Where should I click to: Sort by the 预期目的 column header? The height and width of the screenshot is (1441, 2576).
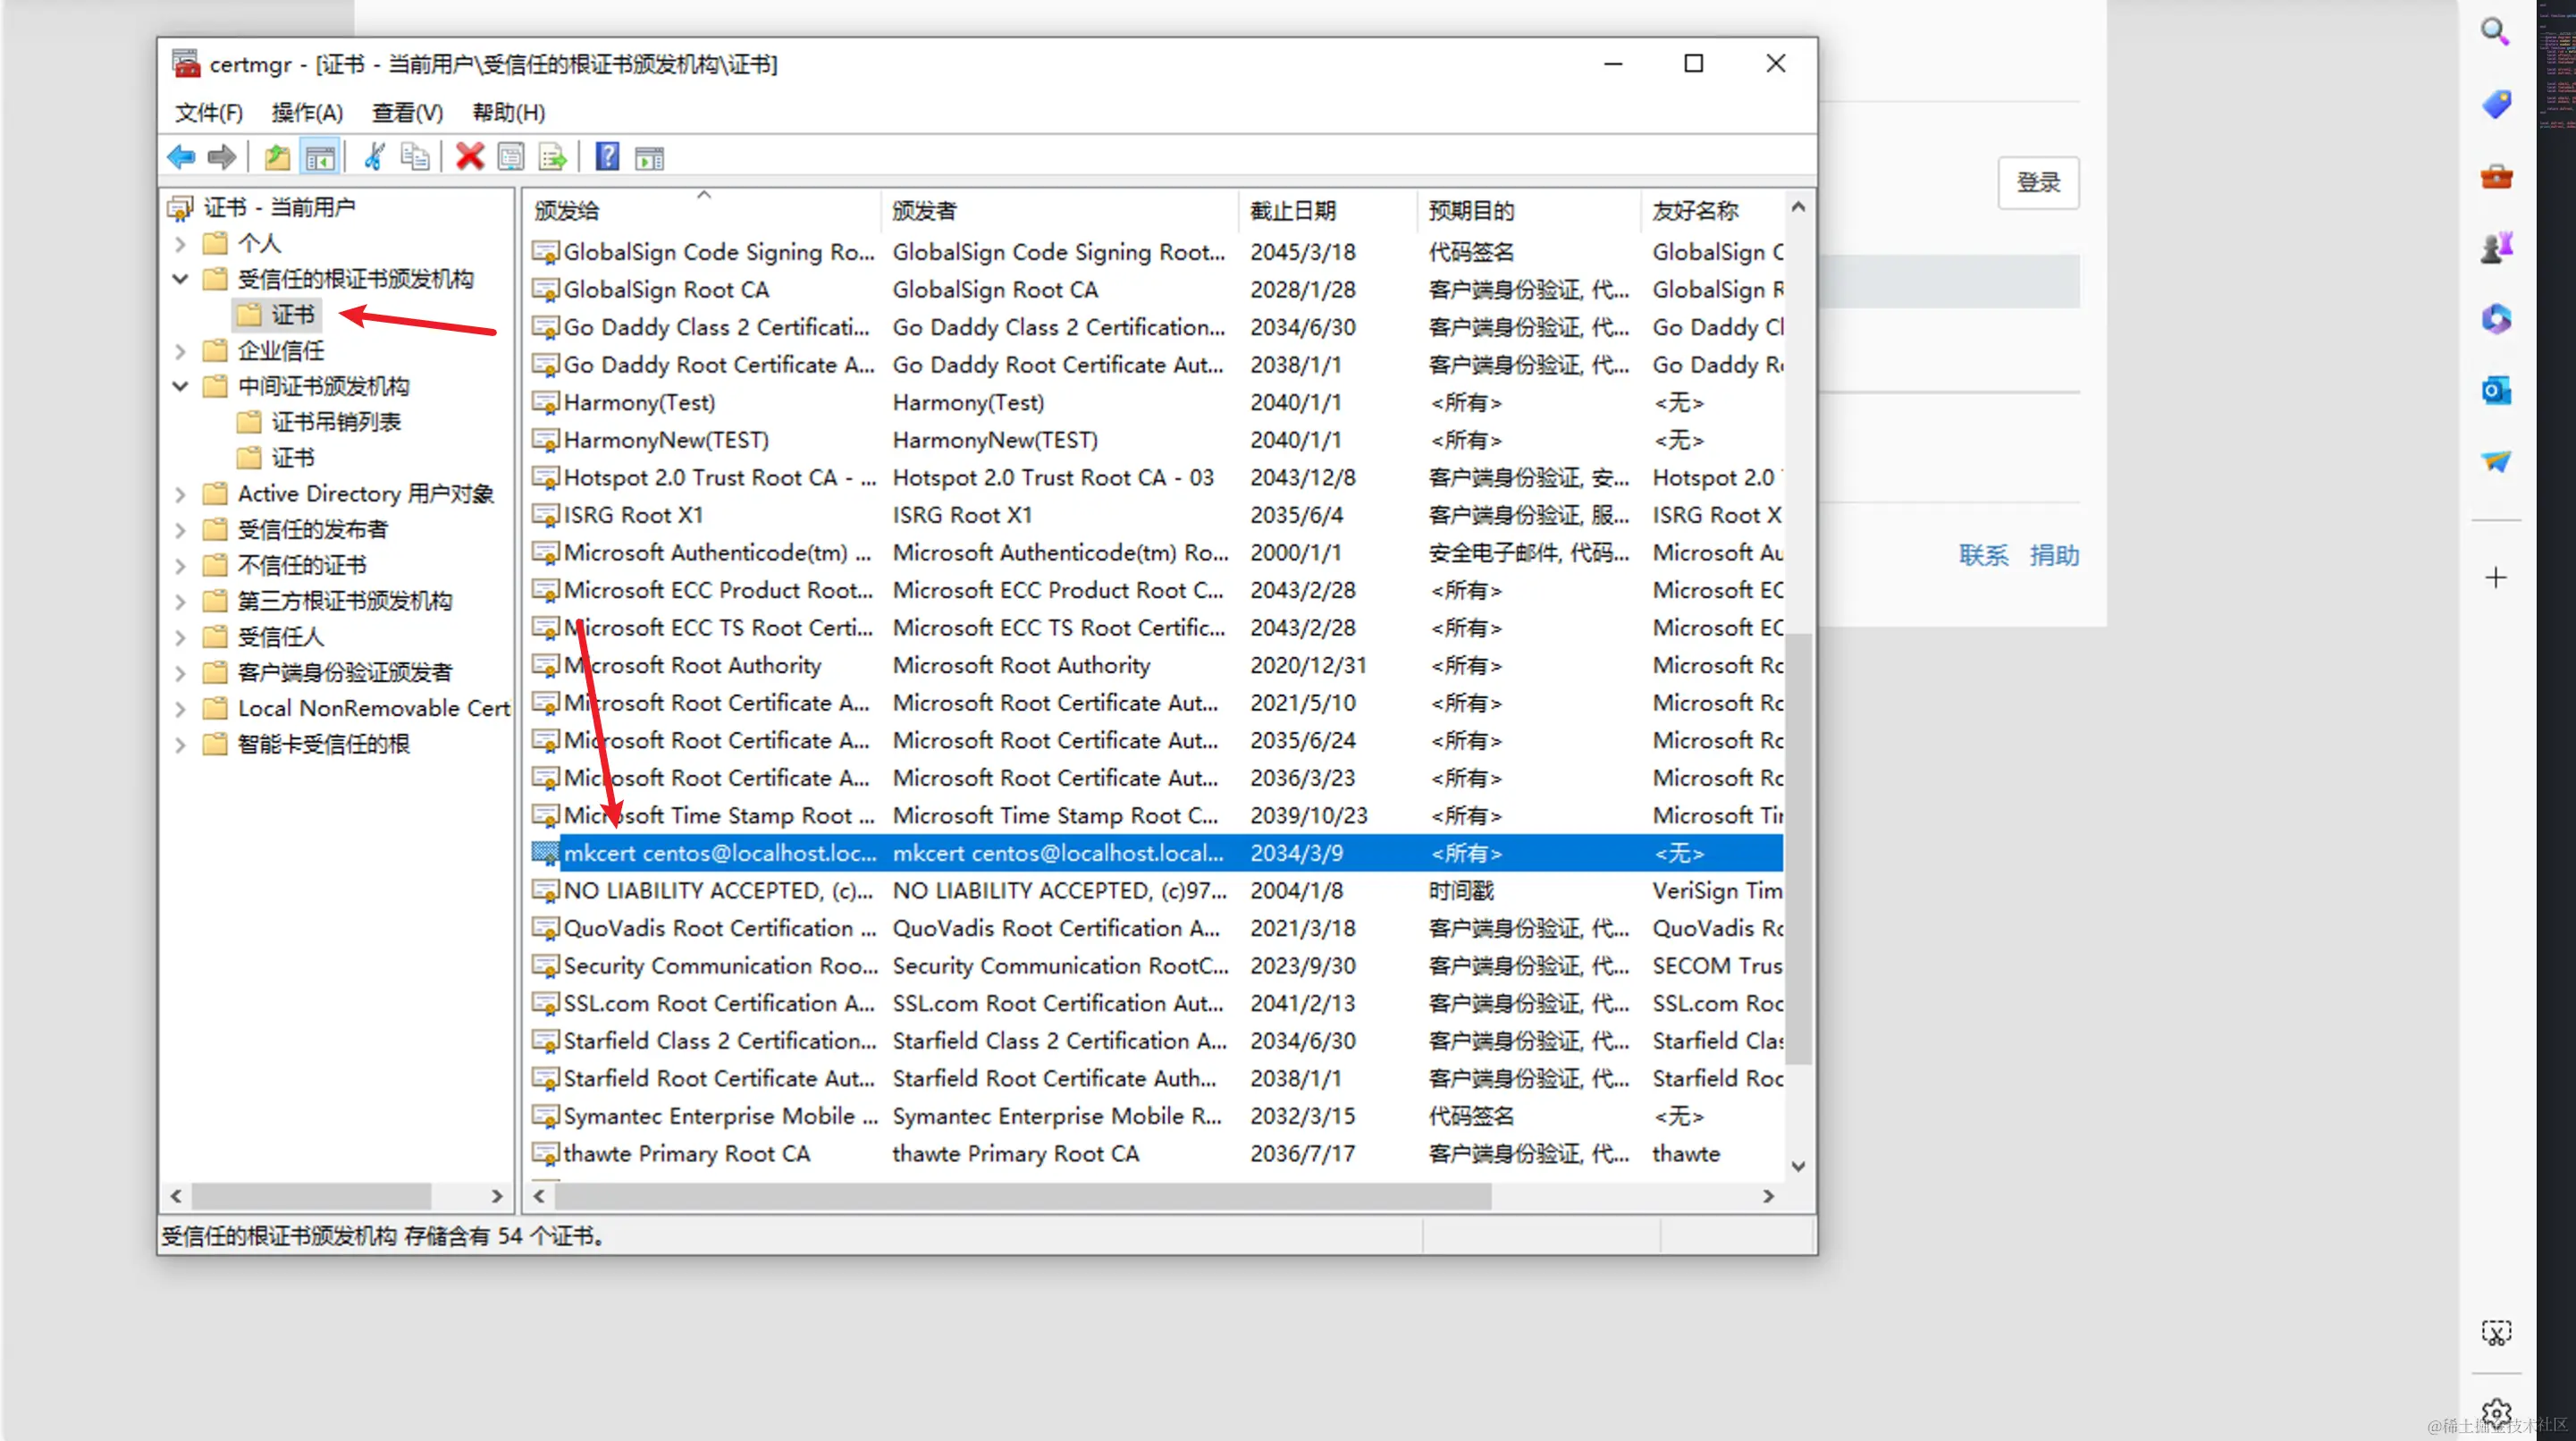click(x=1529, y=210)
